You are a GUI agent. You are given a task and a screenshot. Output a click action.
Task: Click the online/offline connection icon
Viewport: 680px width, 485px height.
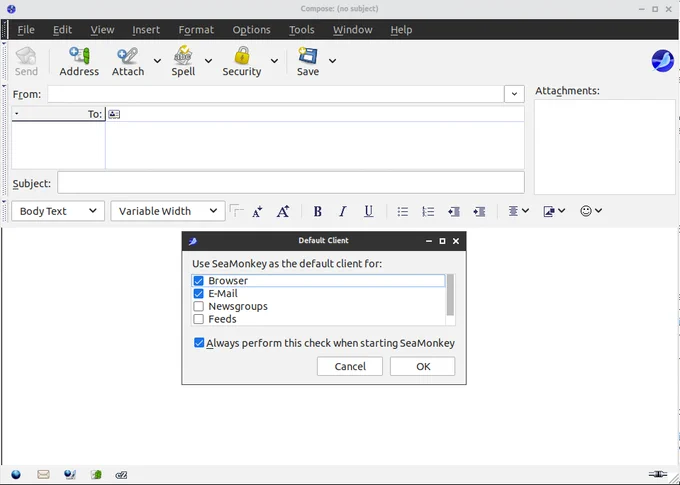pos(657,474)
